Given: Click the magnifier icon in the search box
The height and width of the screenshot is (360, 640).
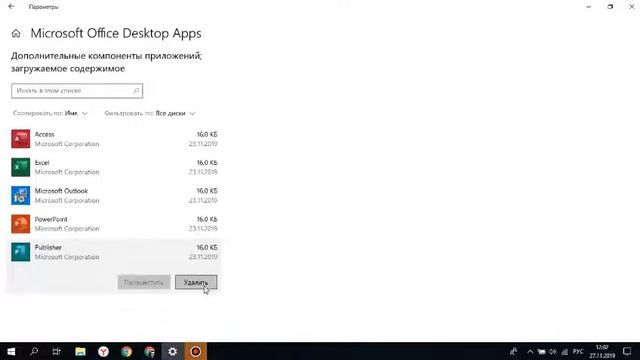Looking at the screenshot, I should [x=136, y=91].
